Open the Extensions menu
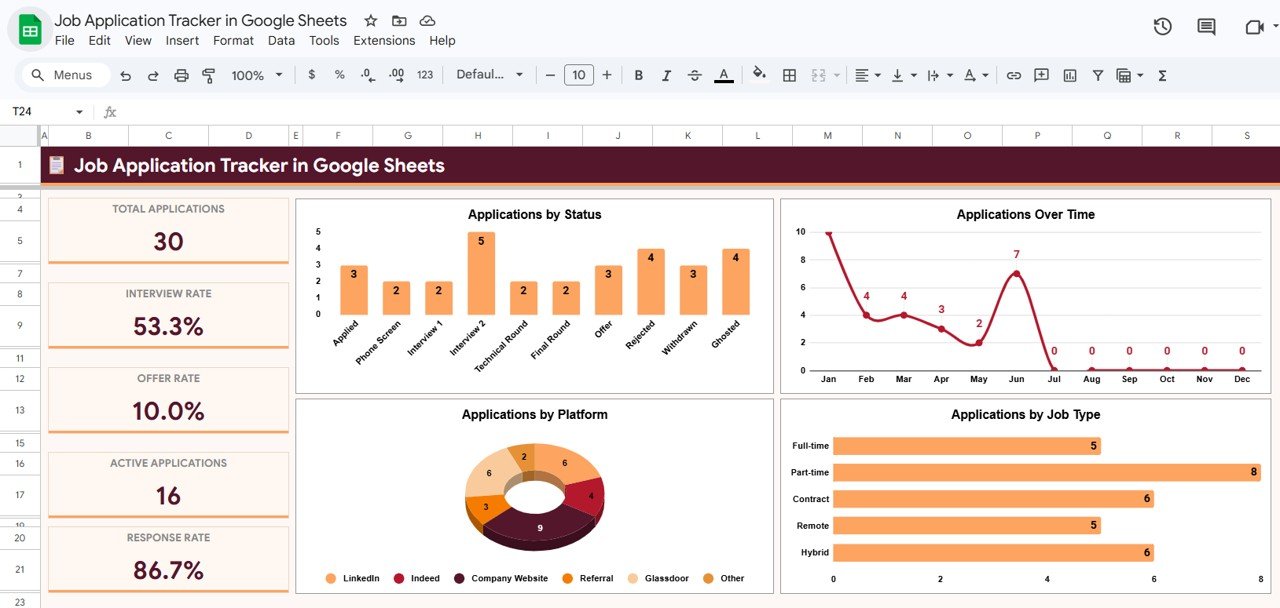This screenshot has height=608, width=1280. 384,40
